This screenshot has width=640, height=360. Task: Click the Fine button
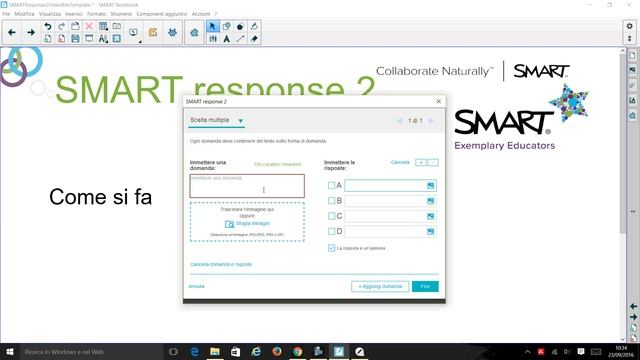[425, 287]
